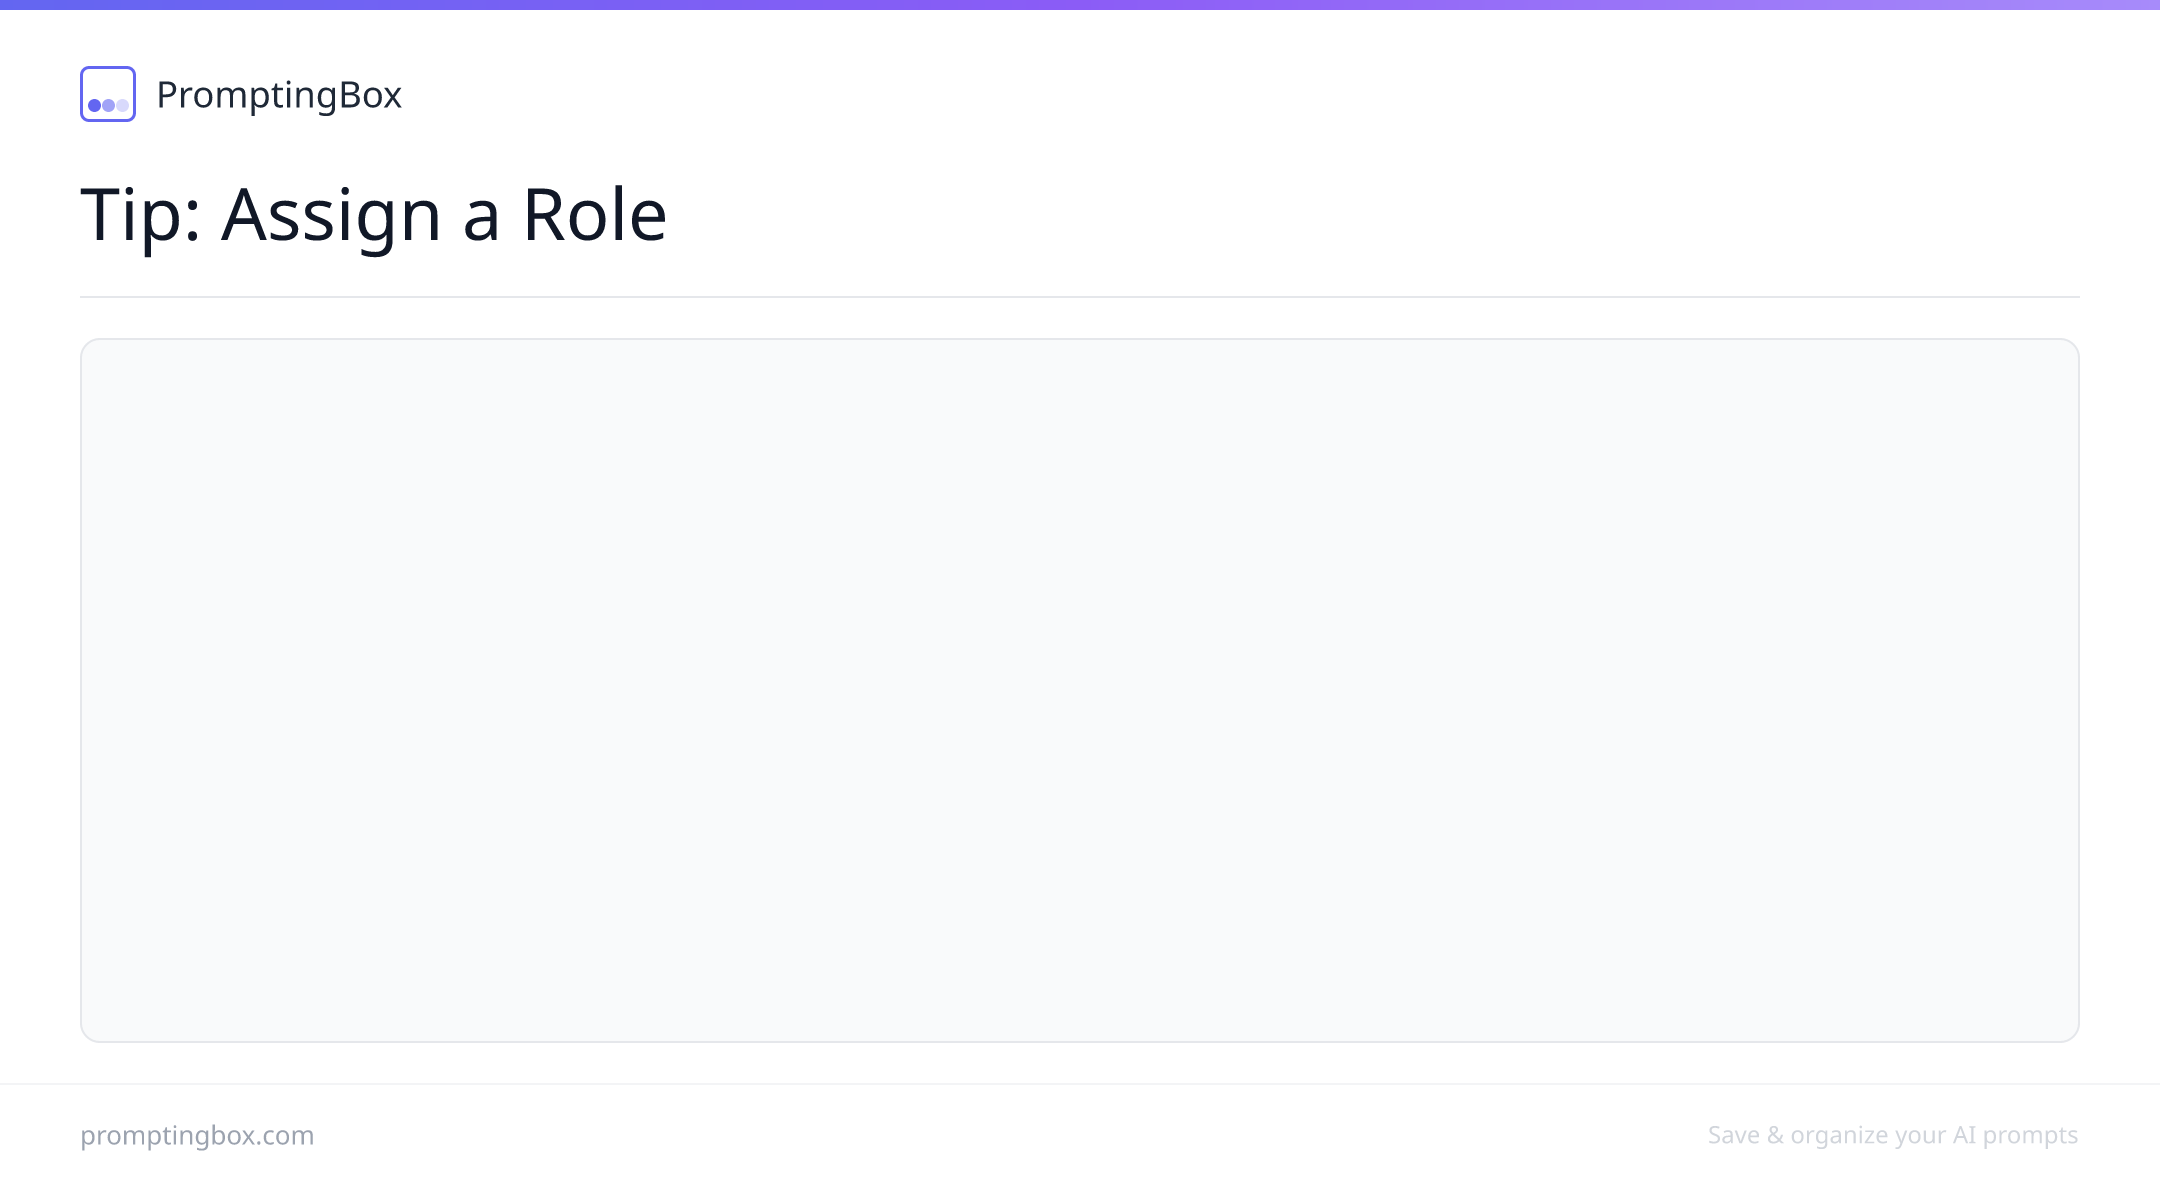Click the word 'Role' in the heading
The height and width of the screenshot is (1200, 2160).
pos(594,214)
